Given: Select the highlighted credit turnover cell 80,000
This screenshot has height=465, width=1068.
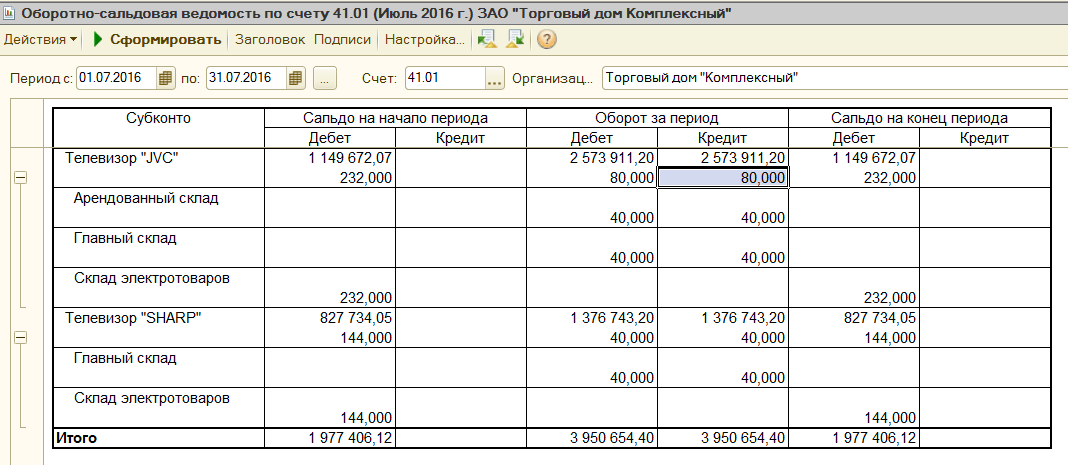Looking at the screenshot, I should click(x=723, y=178).
